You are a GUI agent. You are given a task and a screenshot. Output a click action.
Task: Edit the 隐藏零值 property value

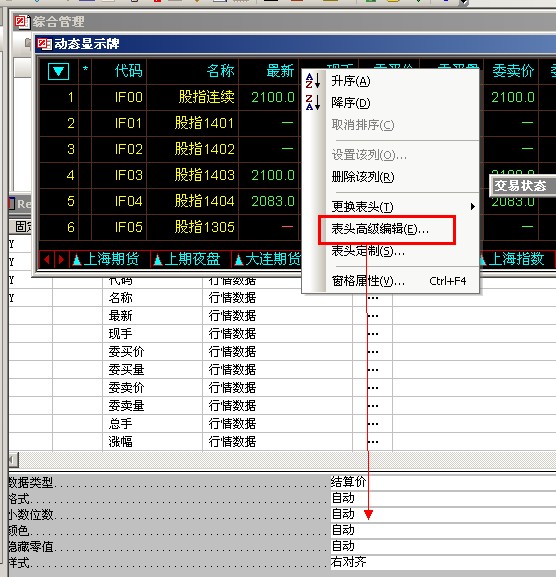click(443, 546)
